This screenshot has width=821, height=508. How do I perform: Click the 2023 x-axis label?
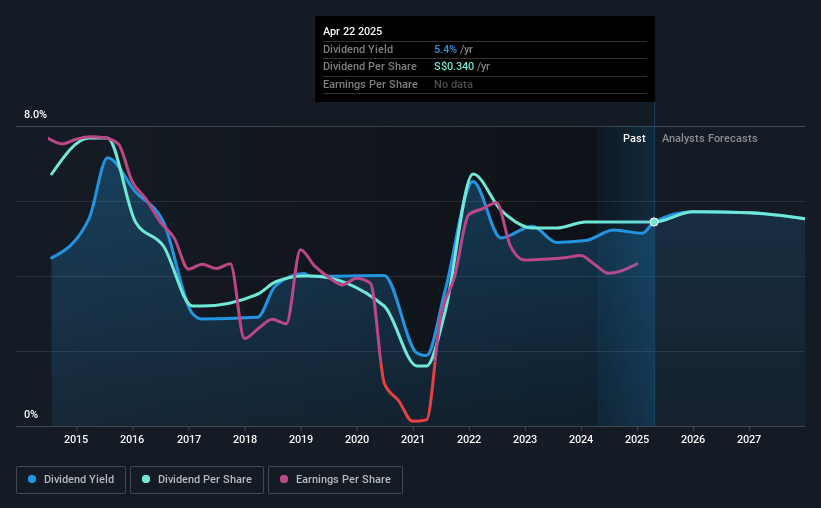pos(525,439)
